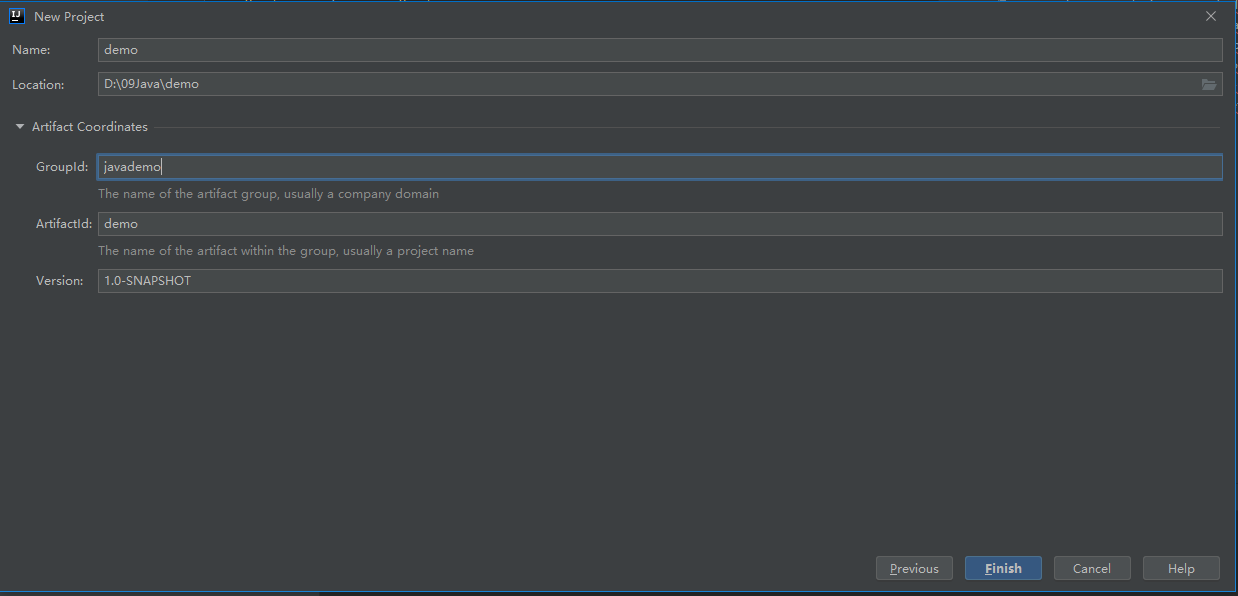Image resolution: width=1238 pixels, height=596 pixels.
Task: Cancel the new project wizard
Action: pyautogui.click(x=1091, y=568)
